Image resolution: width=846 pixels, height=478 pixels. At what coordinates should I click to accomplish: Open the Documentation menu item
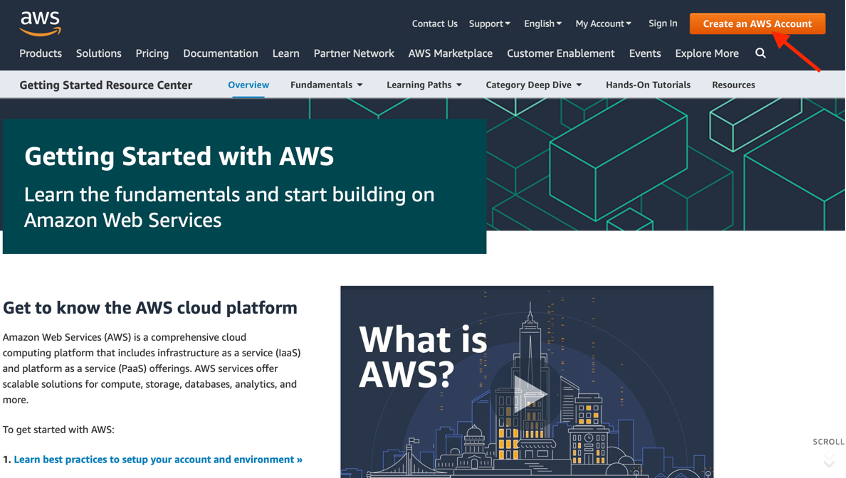click(221, 53)
